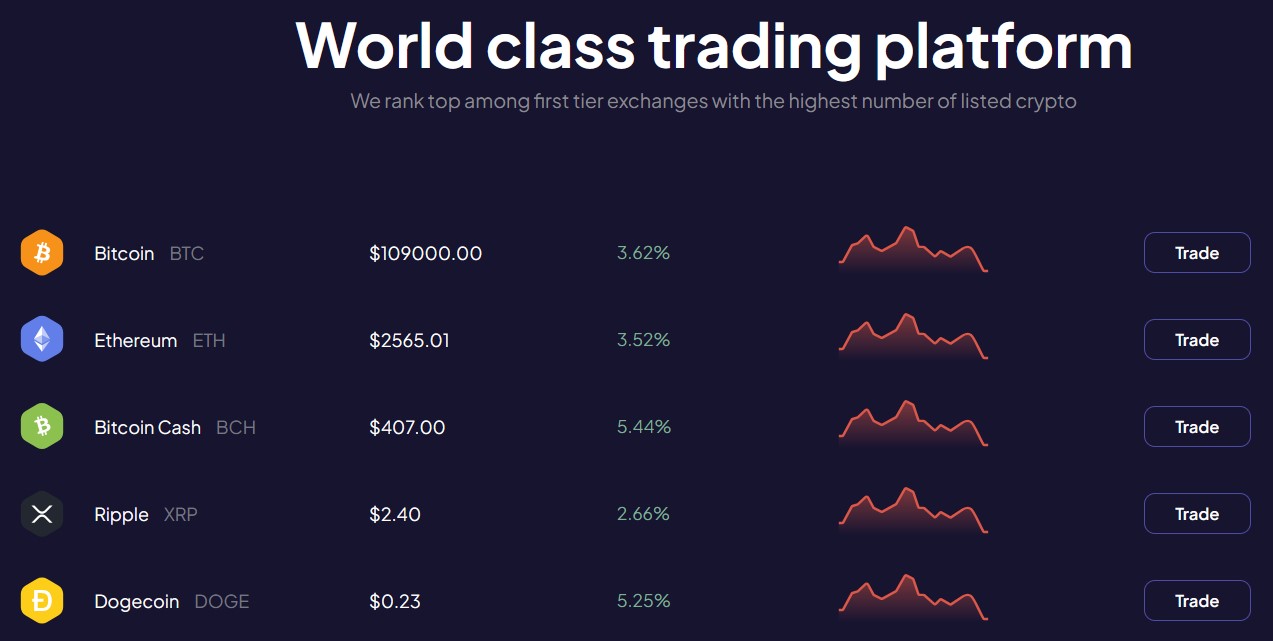Click Trade button for Ethereum
Screen dimensions: 1273x641
click(x=1197, y=340)
